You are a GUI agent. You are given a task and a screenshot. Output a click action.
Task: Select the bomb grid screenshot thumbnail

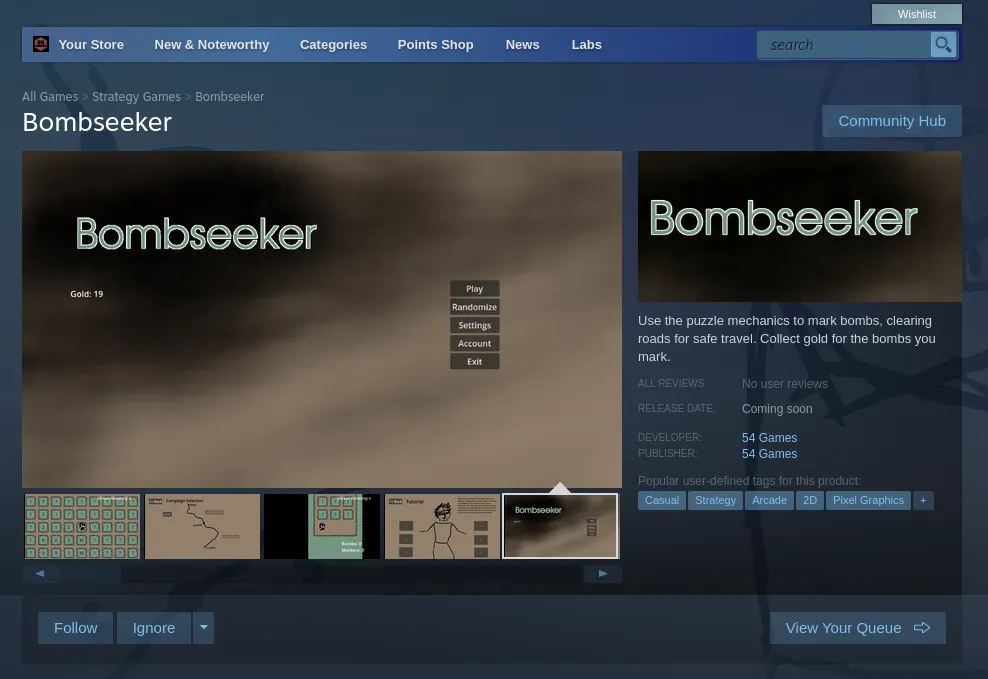click(82, 527)
